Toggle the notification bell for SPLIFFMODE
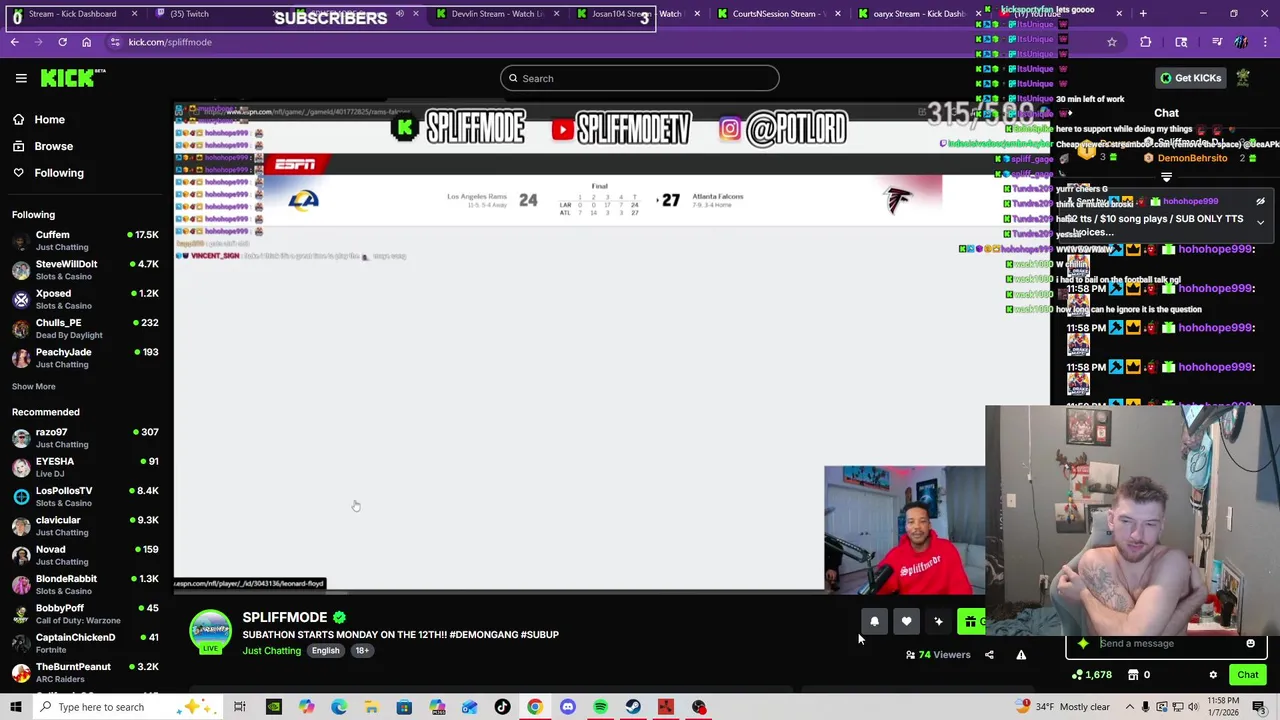1280x720 pixels. point(874,622)
